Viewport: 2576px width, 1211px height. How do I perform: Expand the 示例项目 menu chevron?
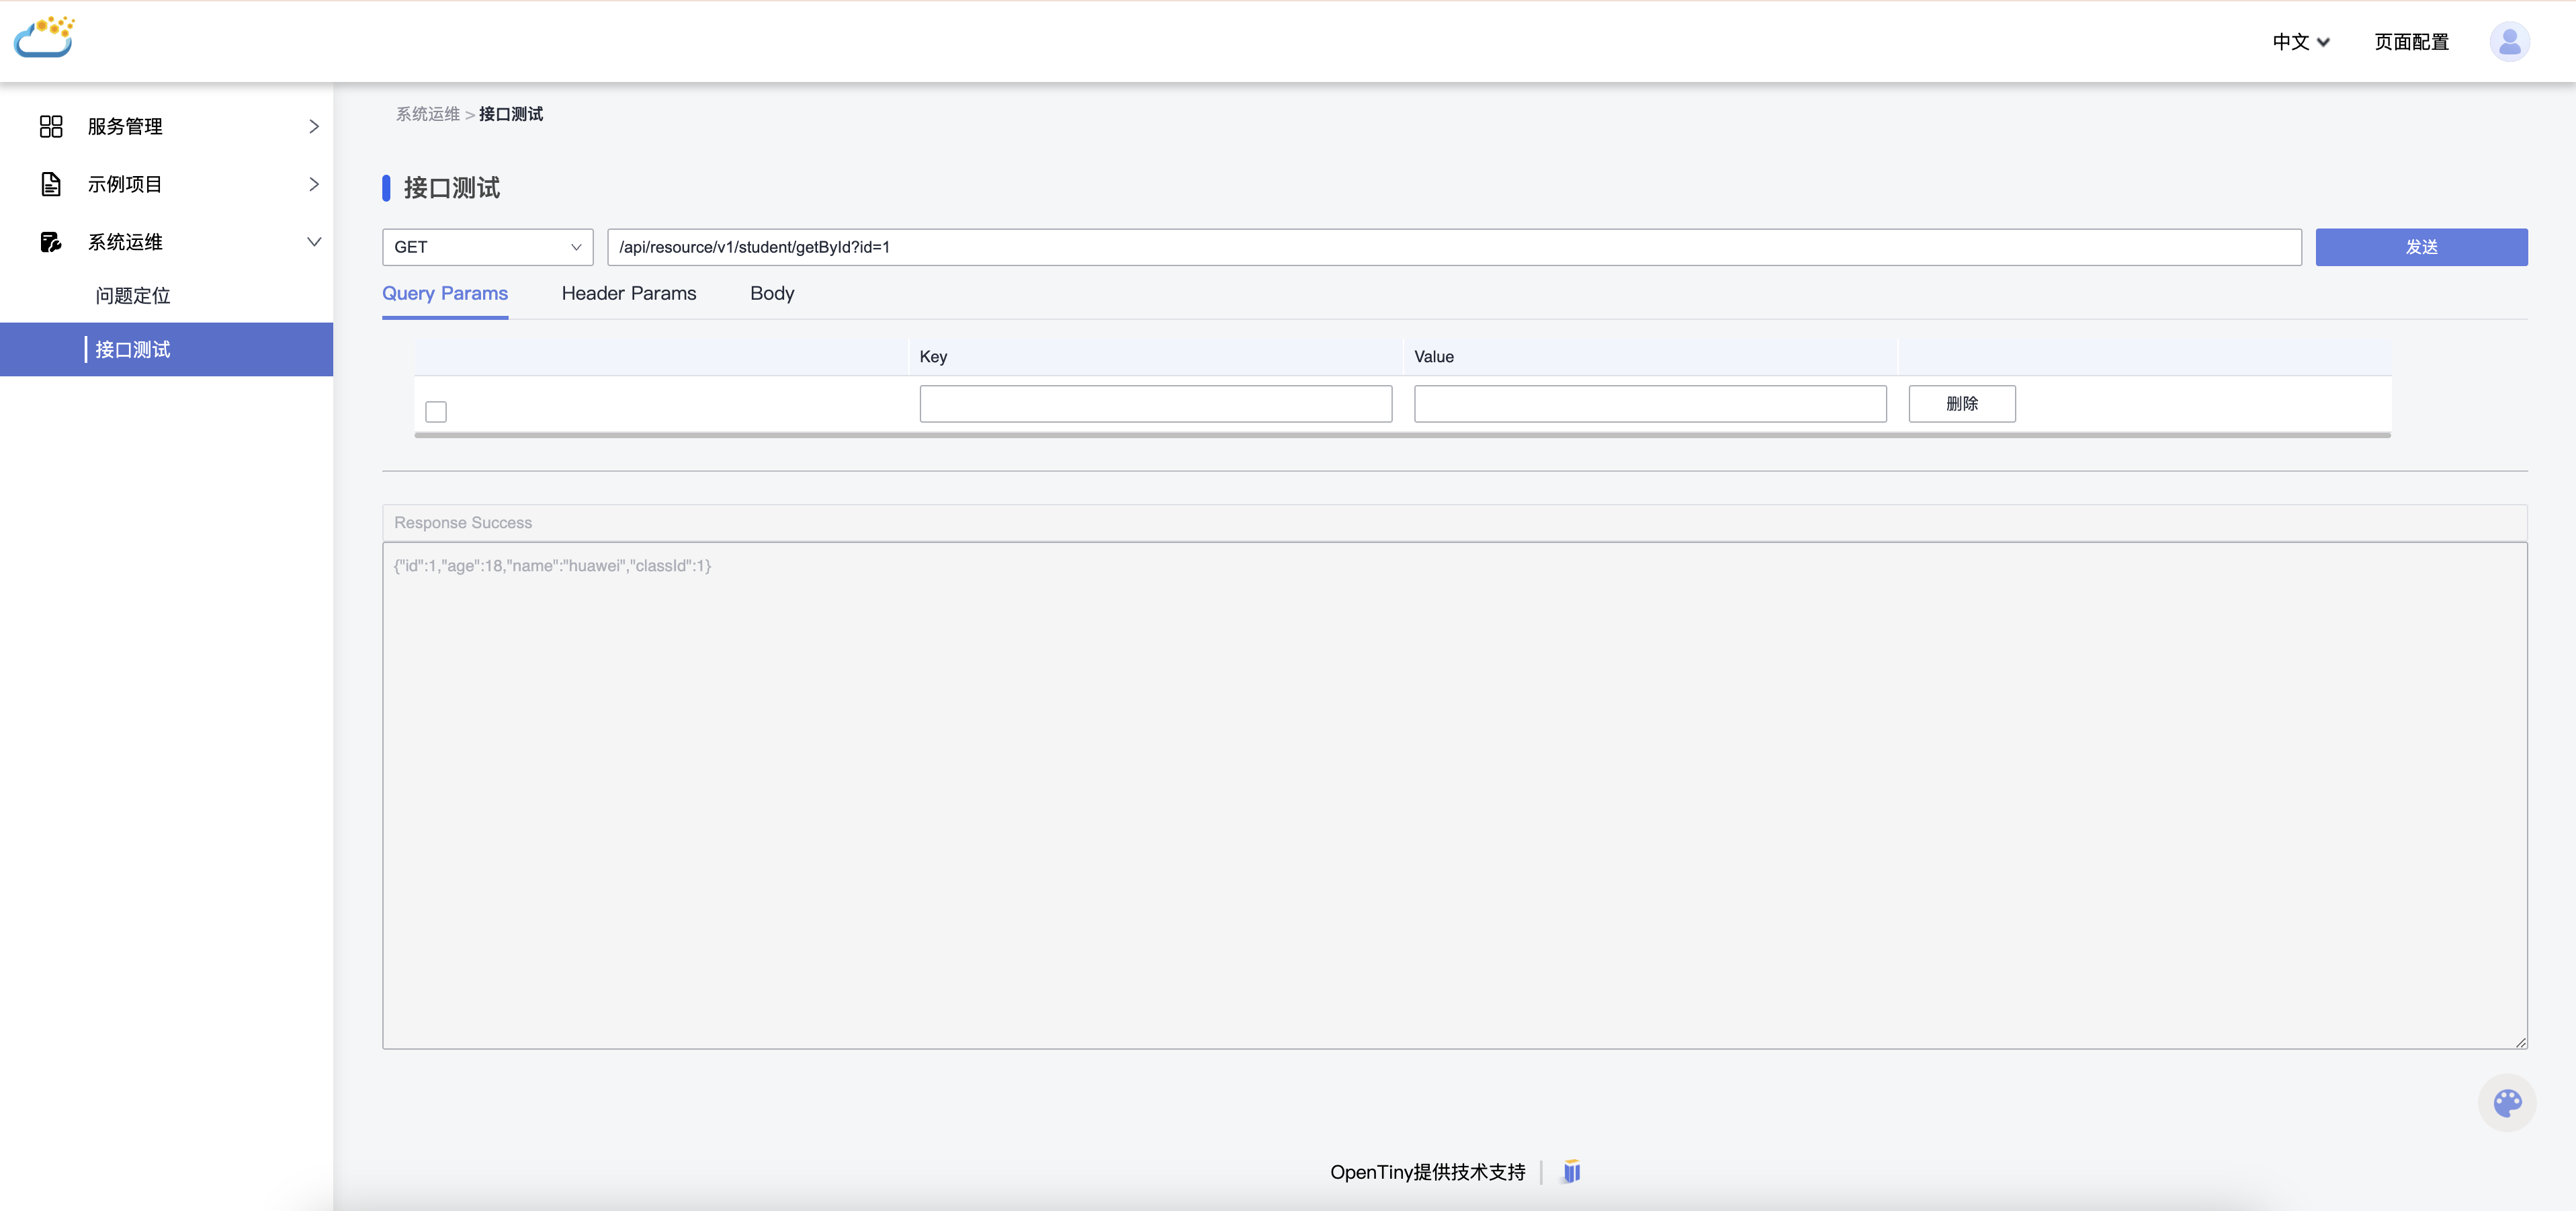pyautogui.click(x=314, y=185)
